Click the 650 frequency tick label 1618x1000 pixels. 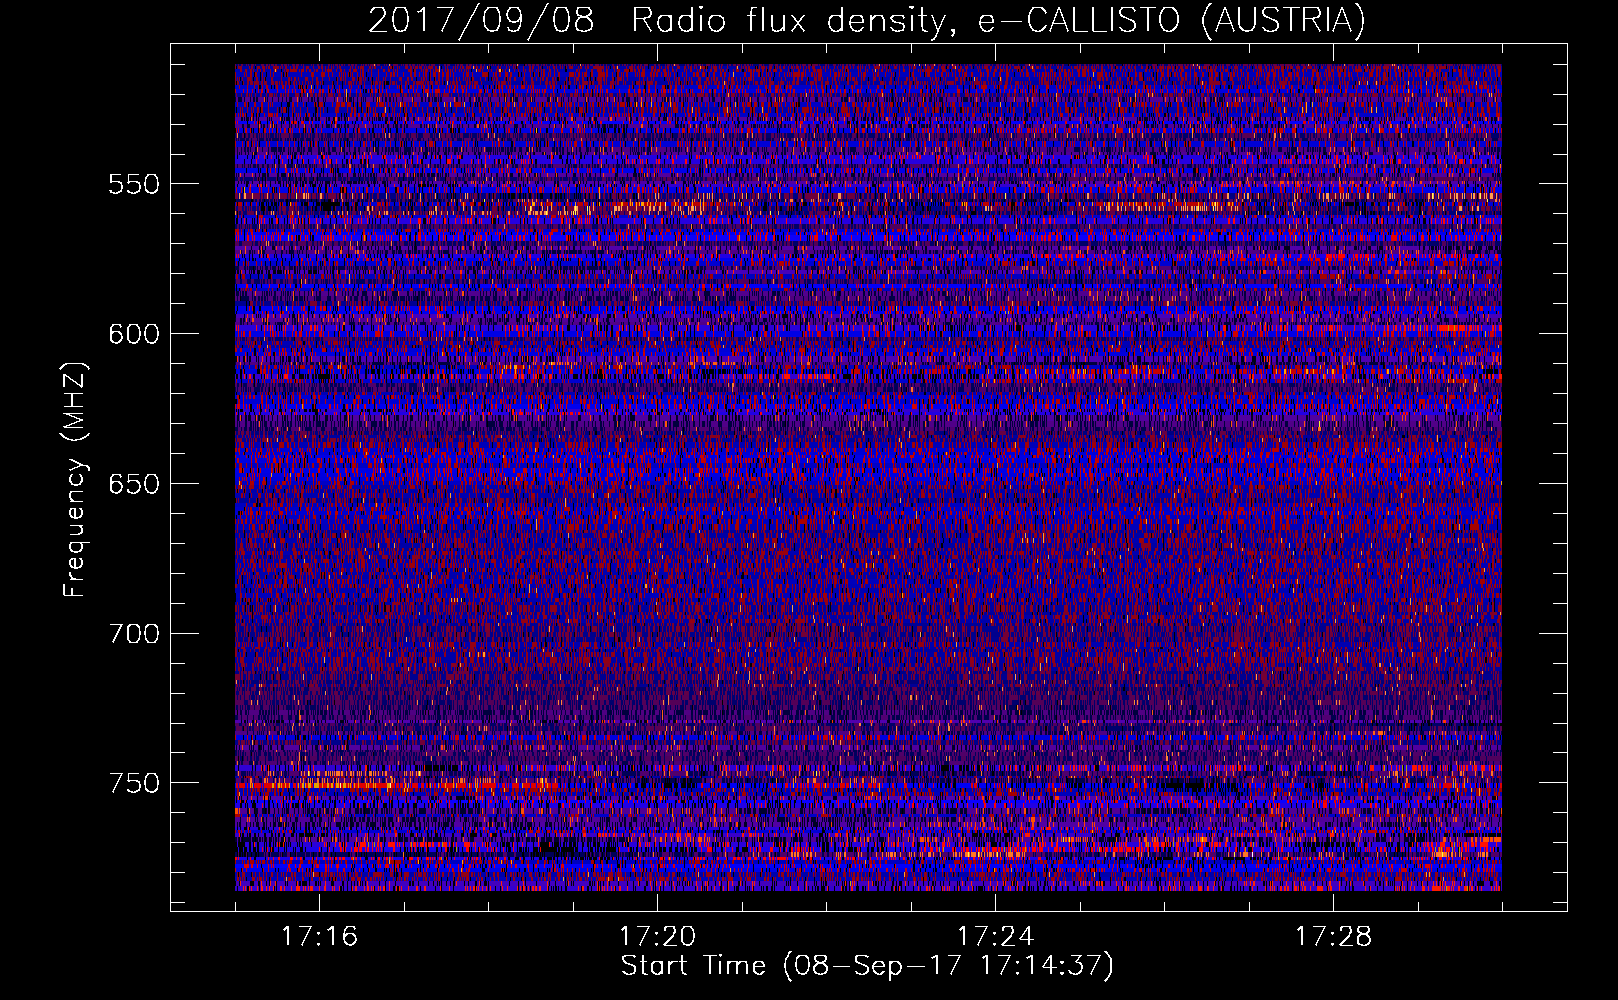coord(134,484)
